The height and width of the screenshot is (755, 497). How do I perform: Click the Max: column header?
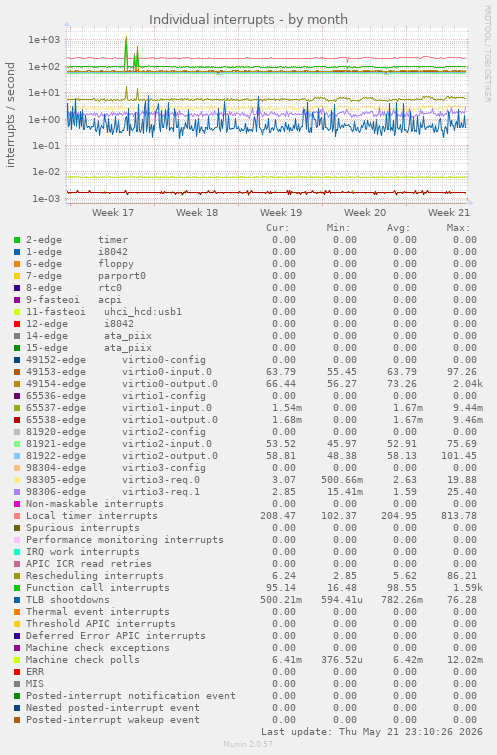coord(458,228)
